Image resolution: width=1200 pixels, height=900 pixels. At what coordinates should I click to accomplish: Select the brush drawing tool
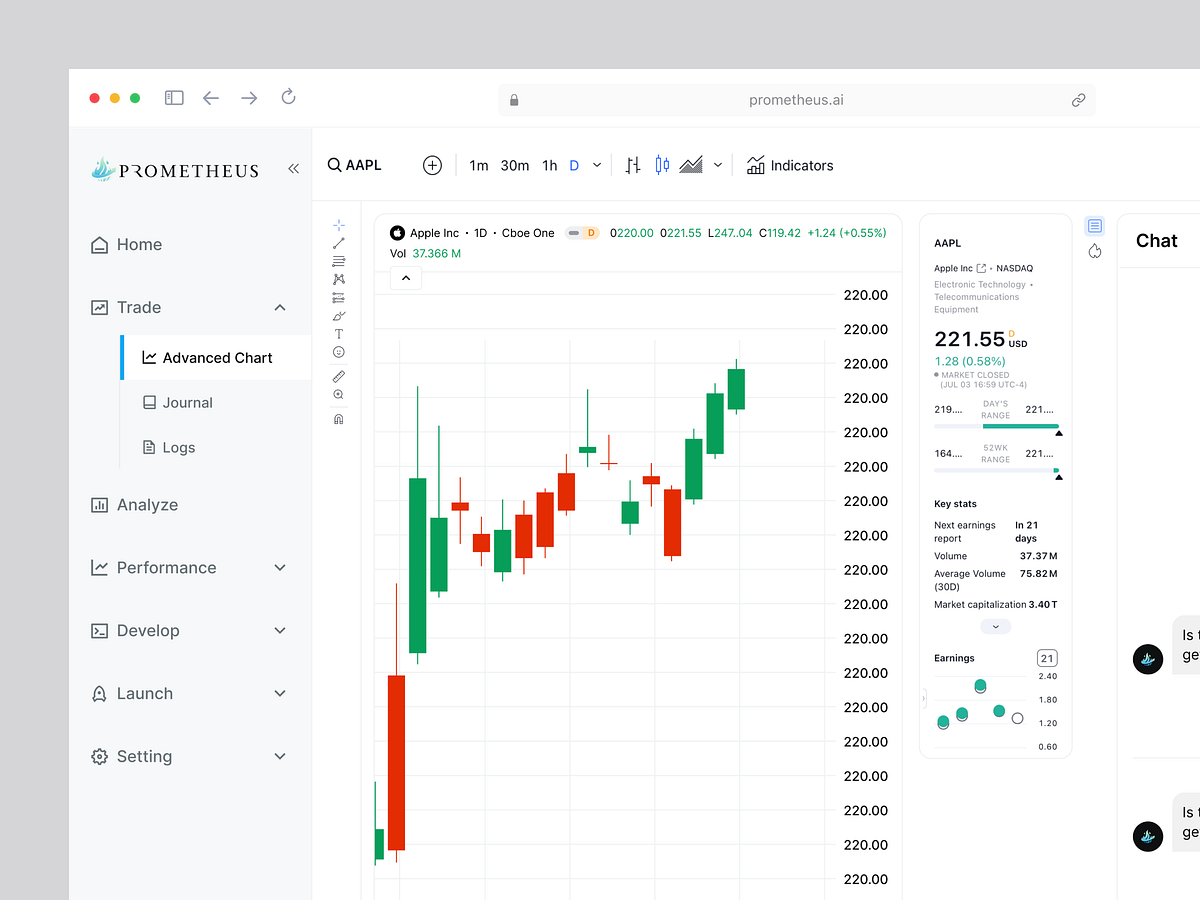click(x=339, y=316)
